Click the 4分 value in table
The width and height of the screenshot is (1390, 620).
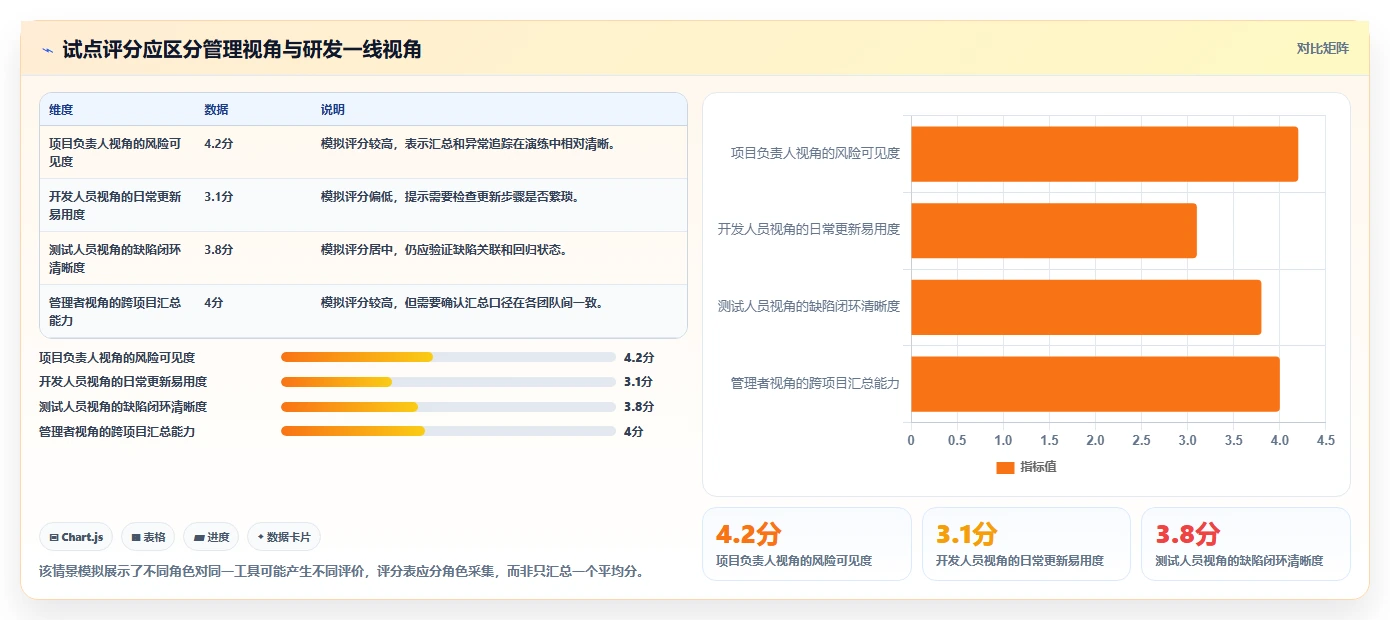pos(214,302)
